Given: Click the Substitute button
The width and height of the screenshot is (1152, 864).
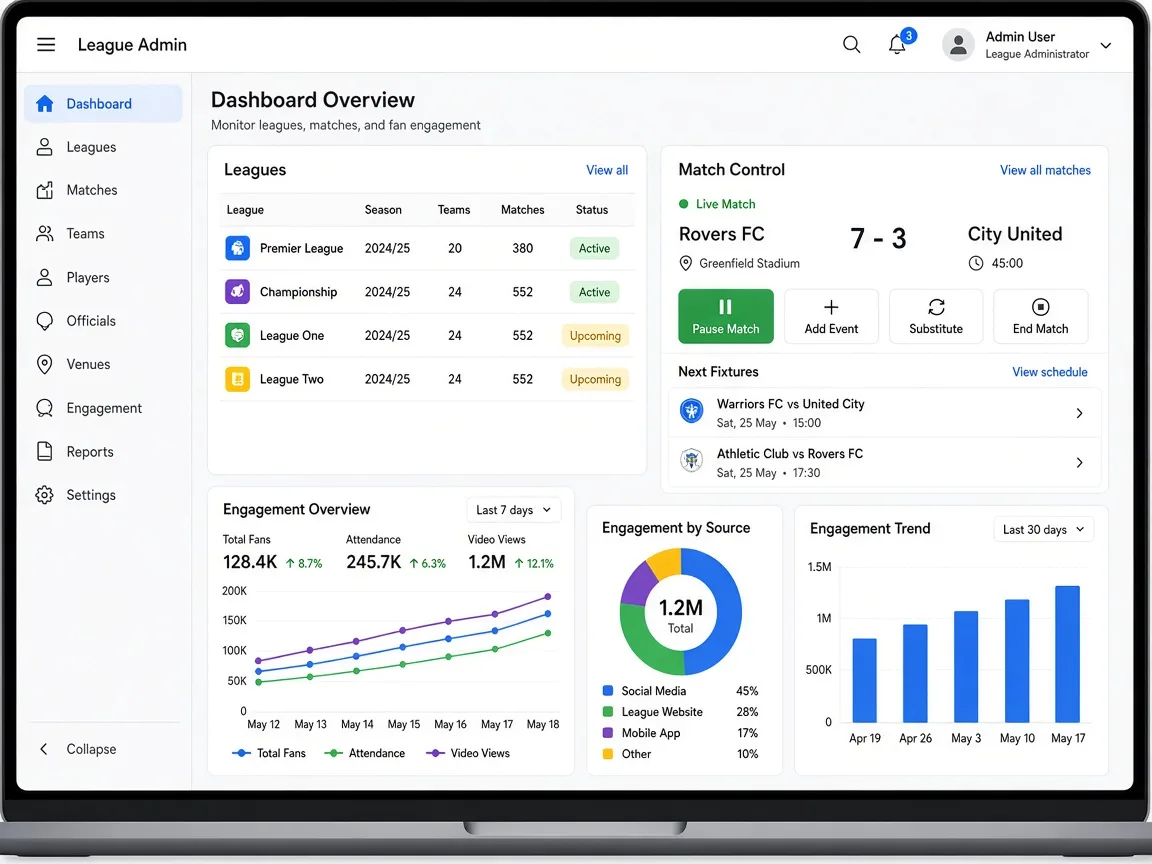Looking at the screenshot, I should pyautogui.click(x=935, y=316).
